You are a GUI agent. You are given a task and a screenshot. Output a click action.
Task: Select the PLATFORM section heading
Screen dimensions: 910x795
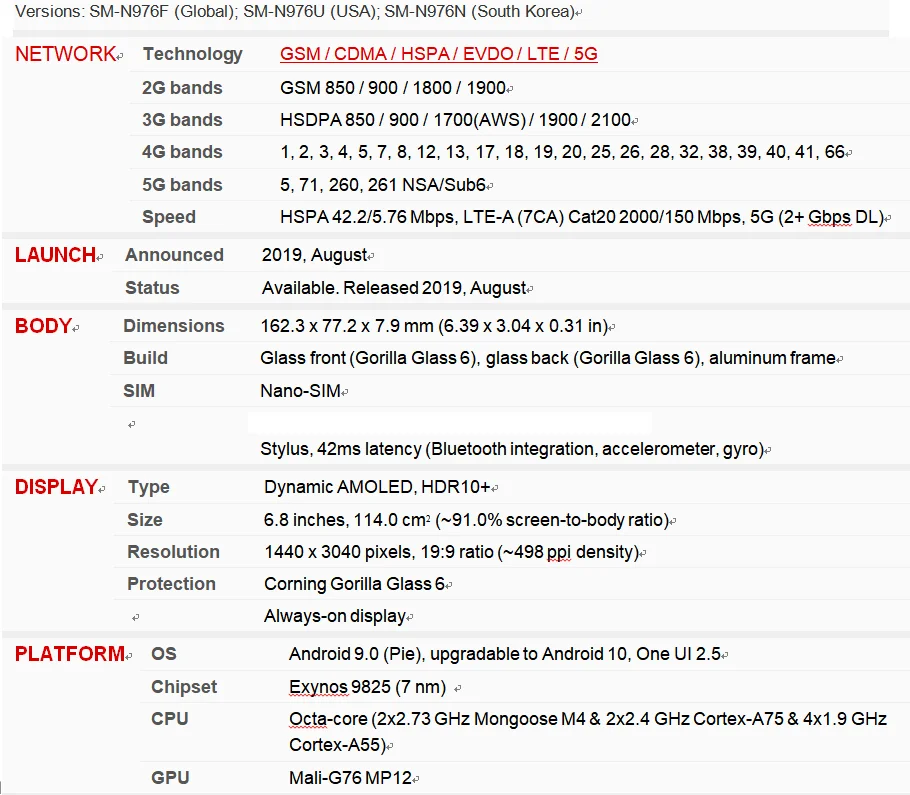(x=70, y=653)
